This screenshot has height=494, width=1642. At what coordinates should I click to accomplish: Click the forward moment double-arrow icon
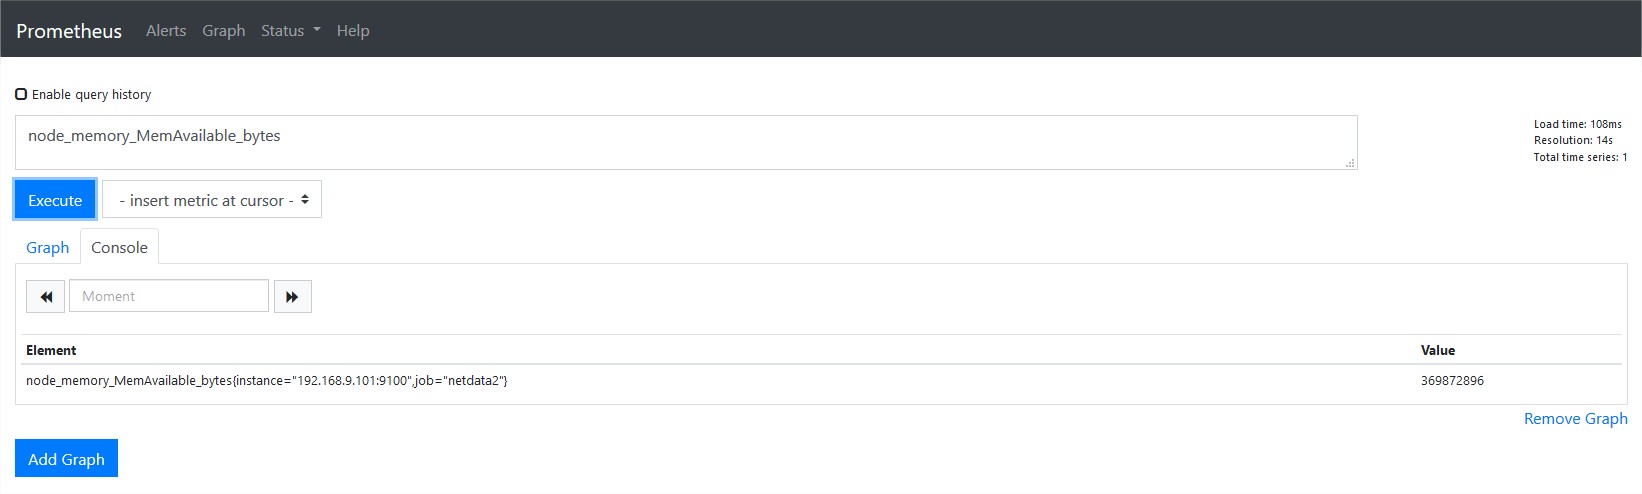click(x=292, y=296)
